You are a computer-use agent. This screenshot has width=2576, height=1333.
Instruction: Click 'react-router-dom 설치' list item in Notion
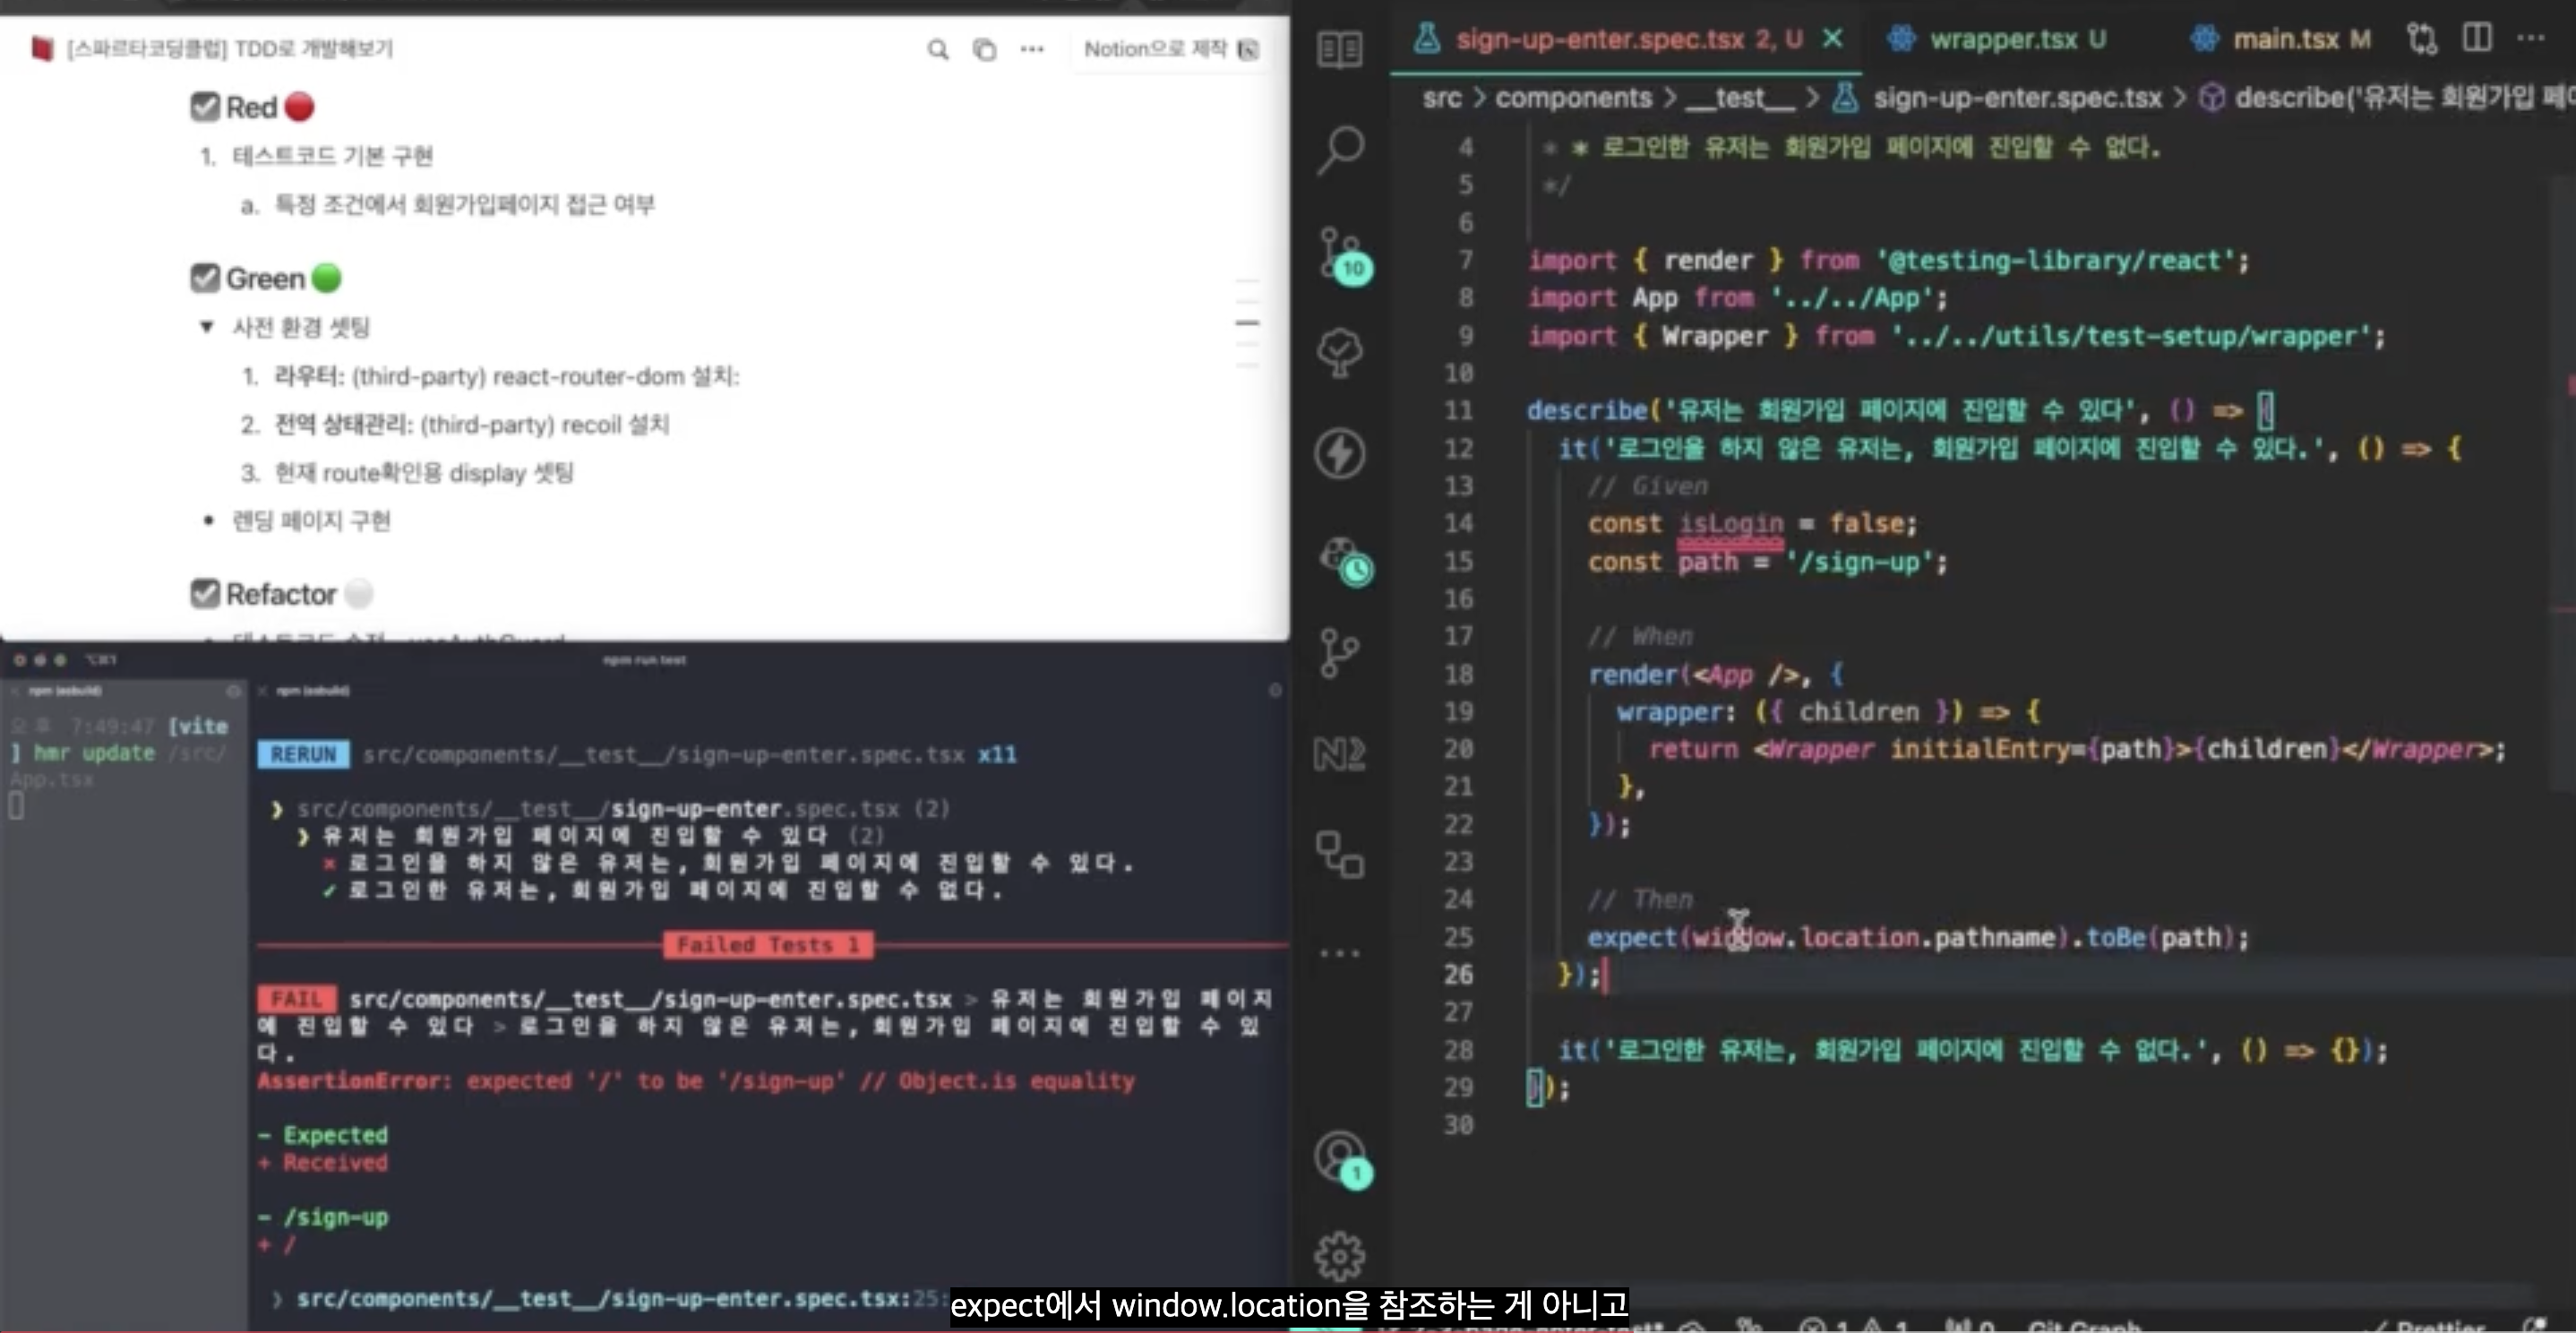tap(506, 377)
